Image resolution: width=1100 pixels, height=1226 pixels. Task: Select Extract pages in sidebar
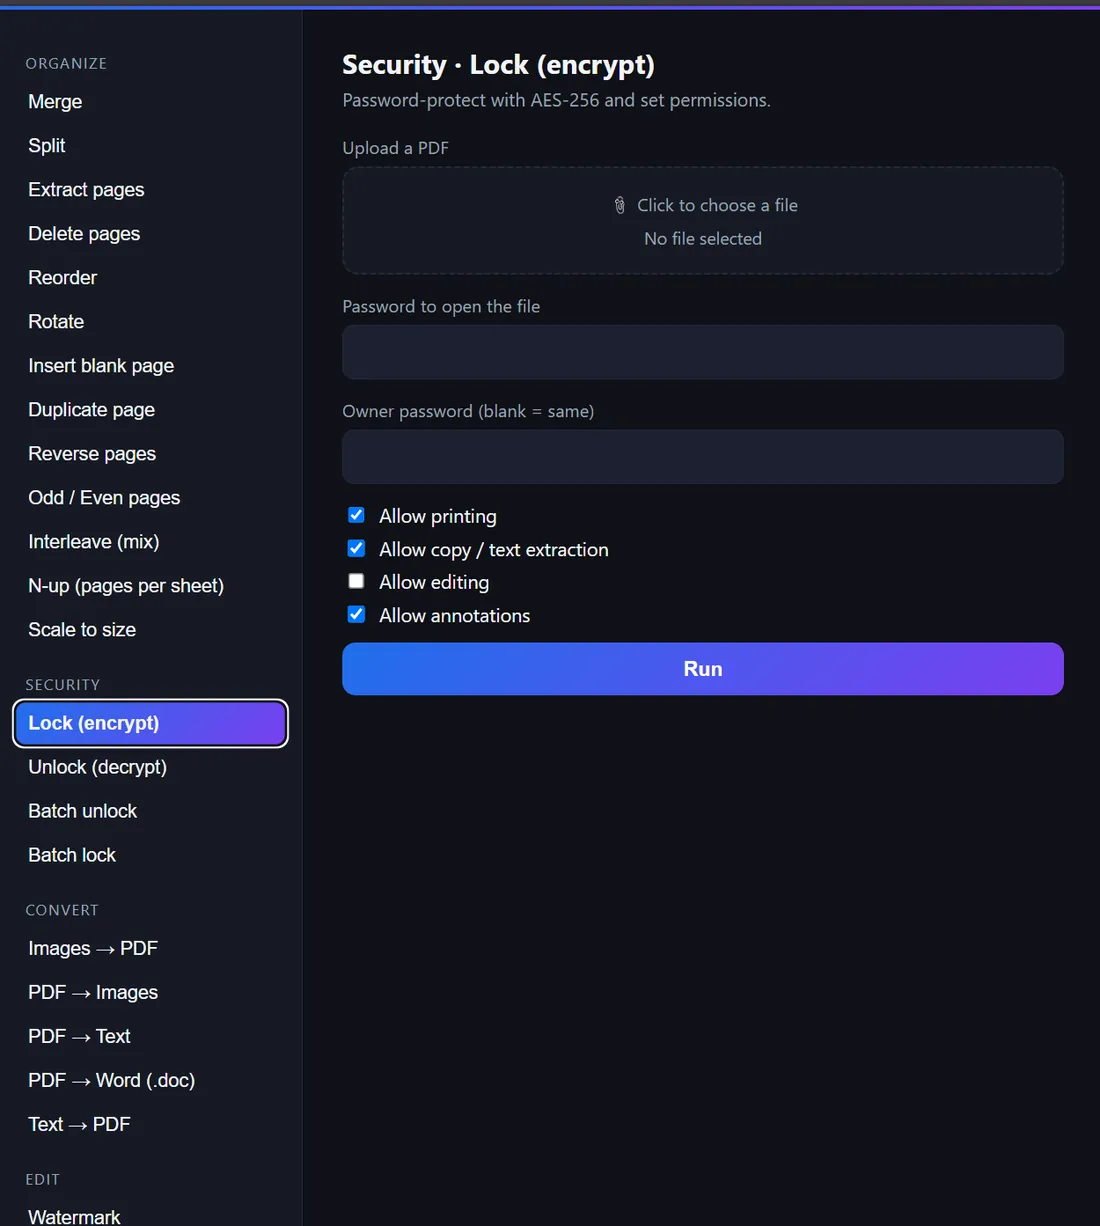point(150,190)
